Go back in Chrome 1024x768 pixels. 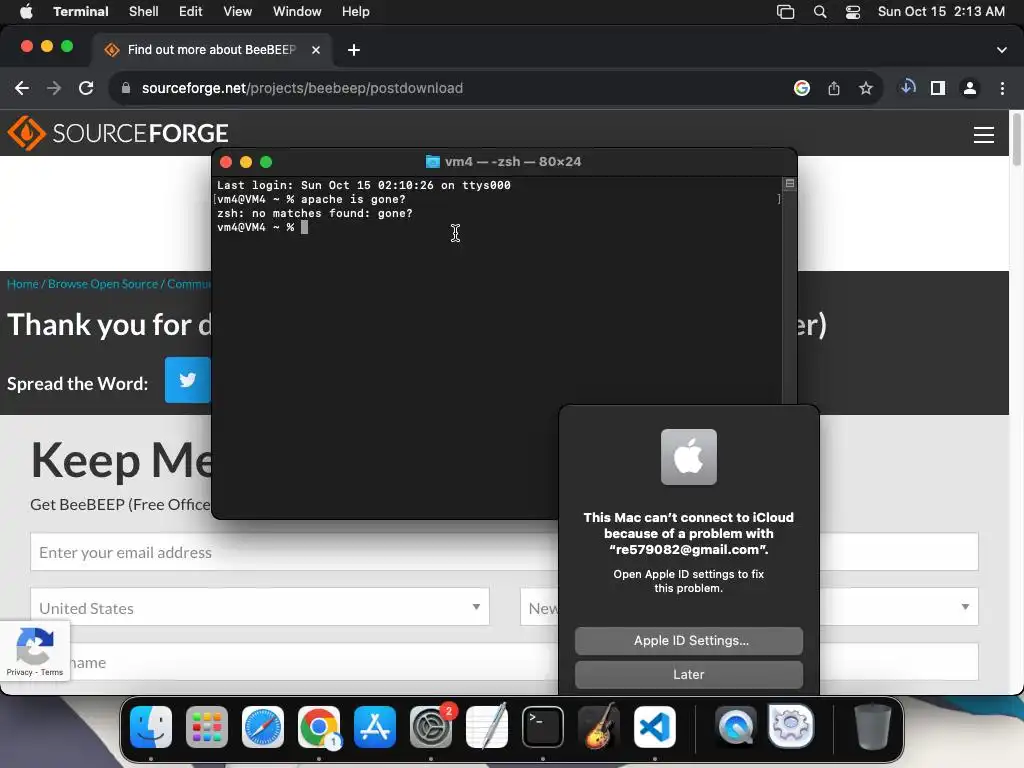[x=22, y=88]
